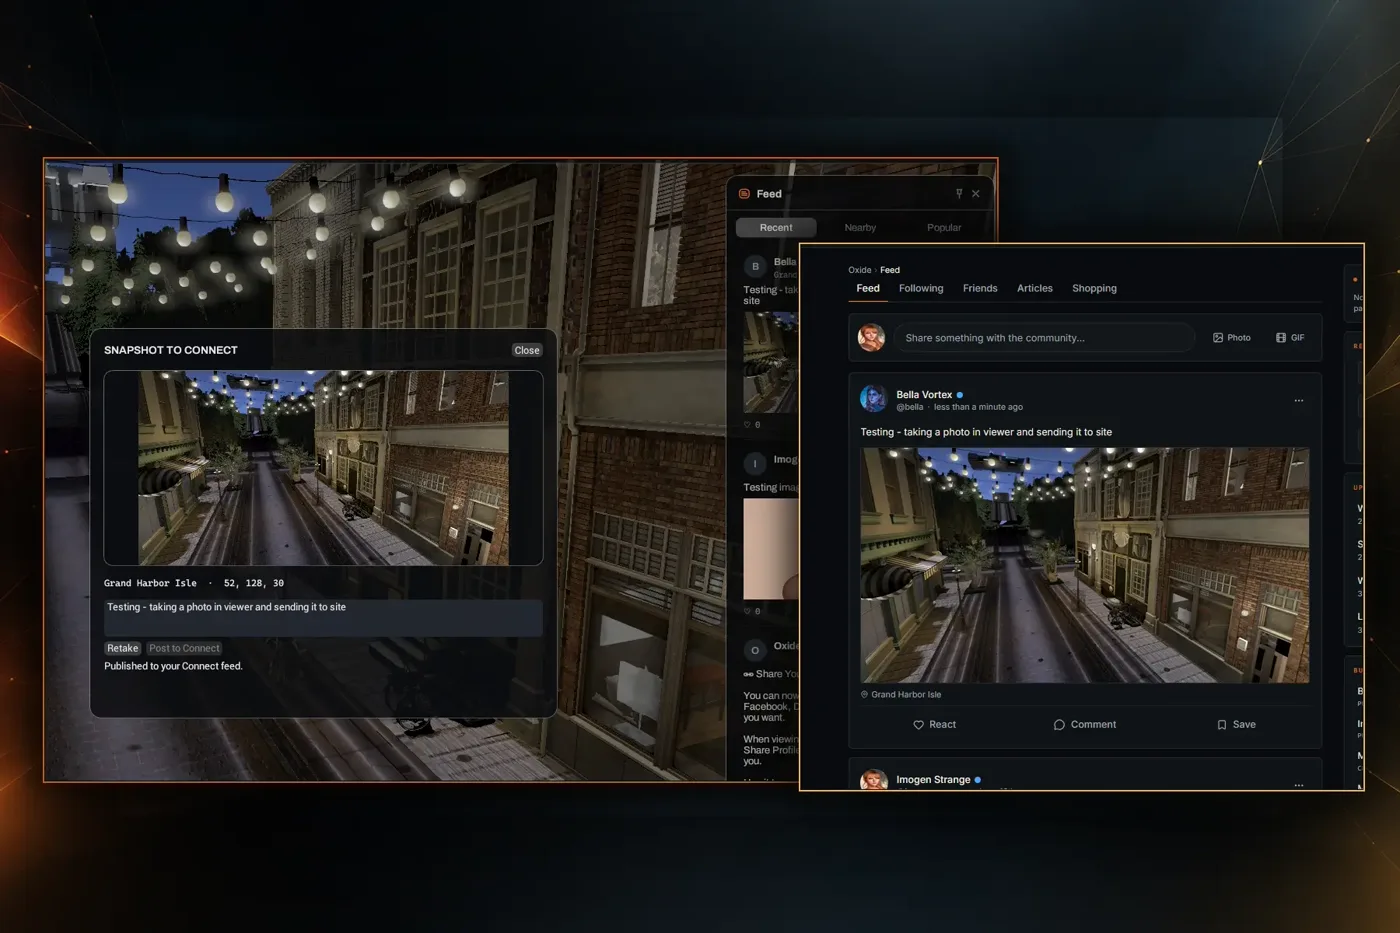Open the Following tab
The image size is (1400, 933).
tap(921, 288)
